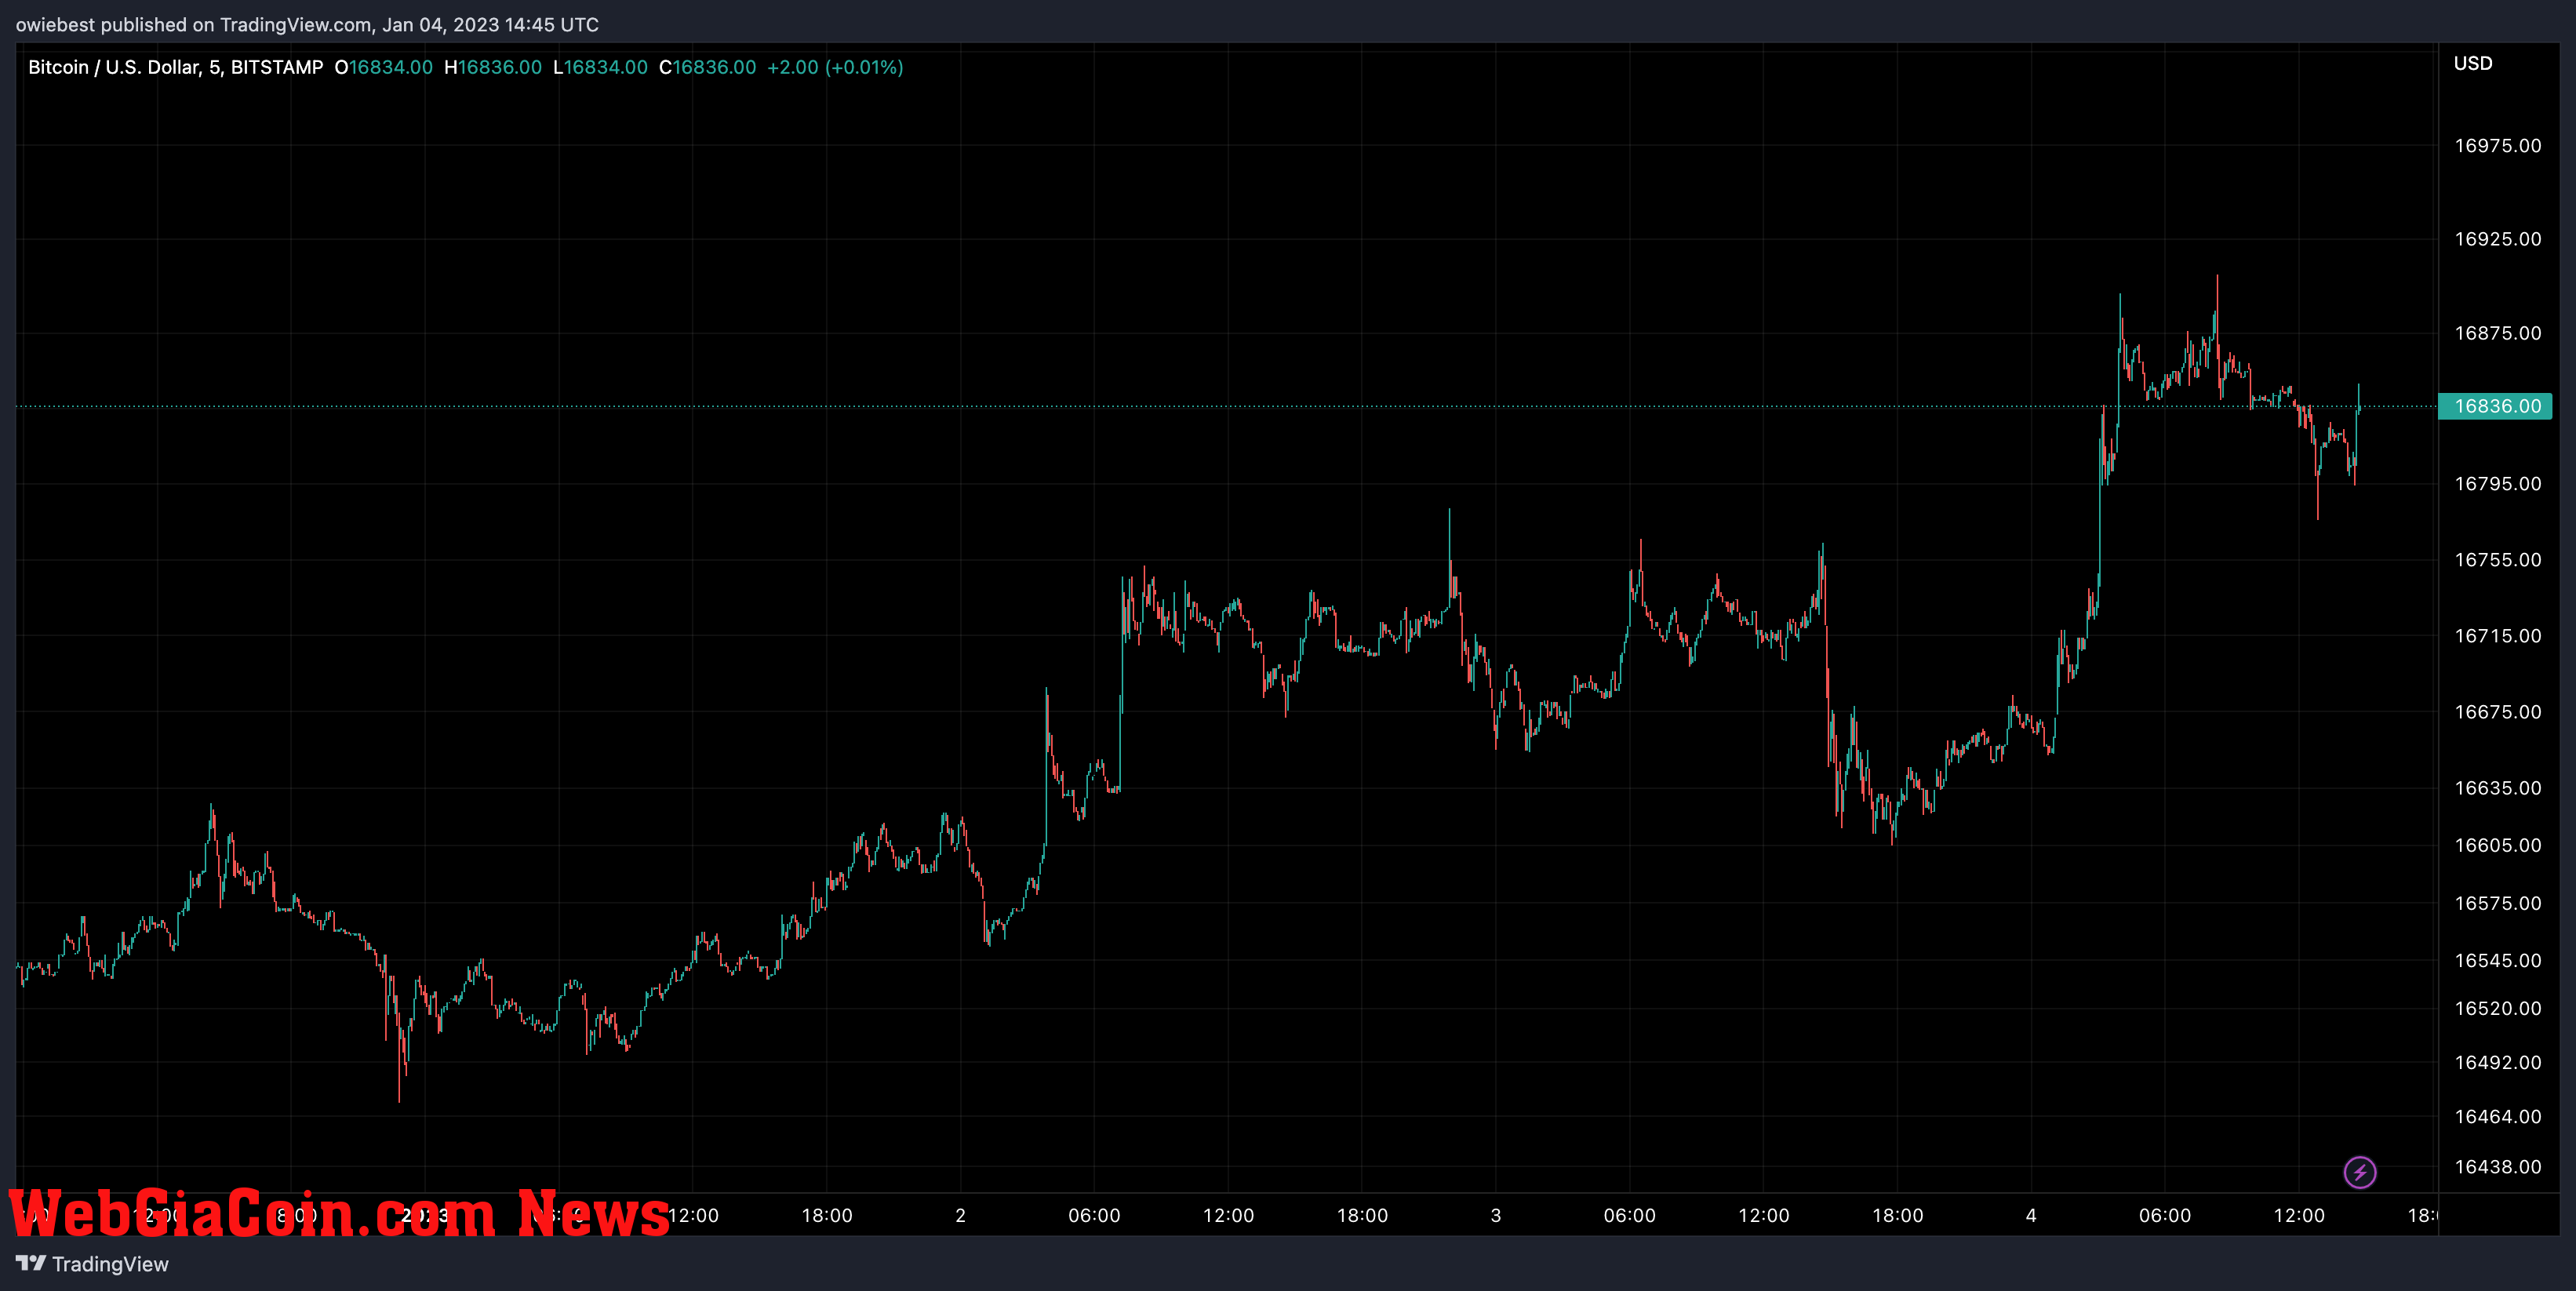Viewport: 2576px width, 1291px height.
Task: Click the +2.00 (+0.01%) change value
Action: point(835,67)
